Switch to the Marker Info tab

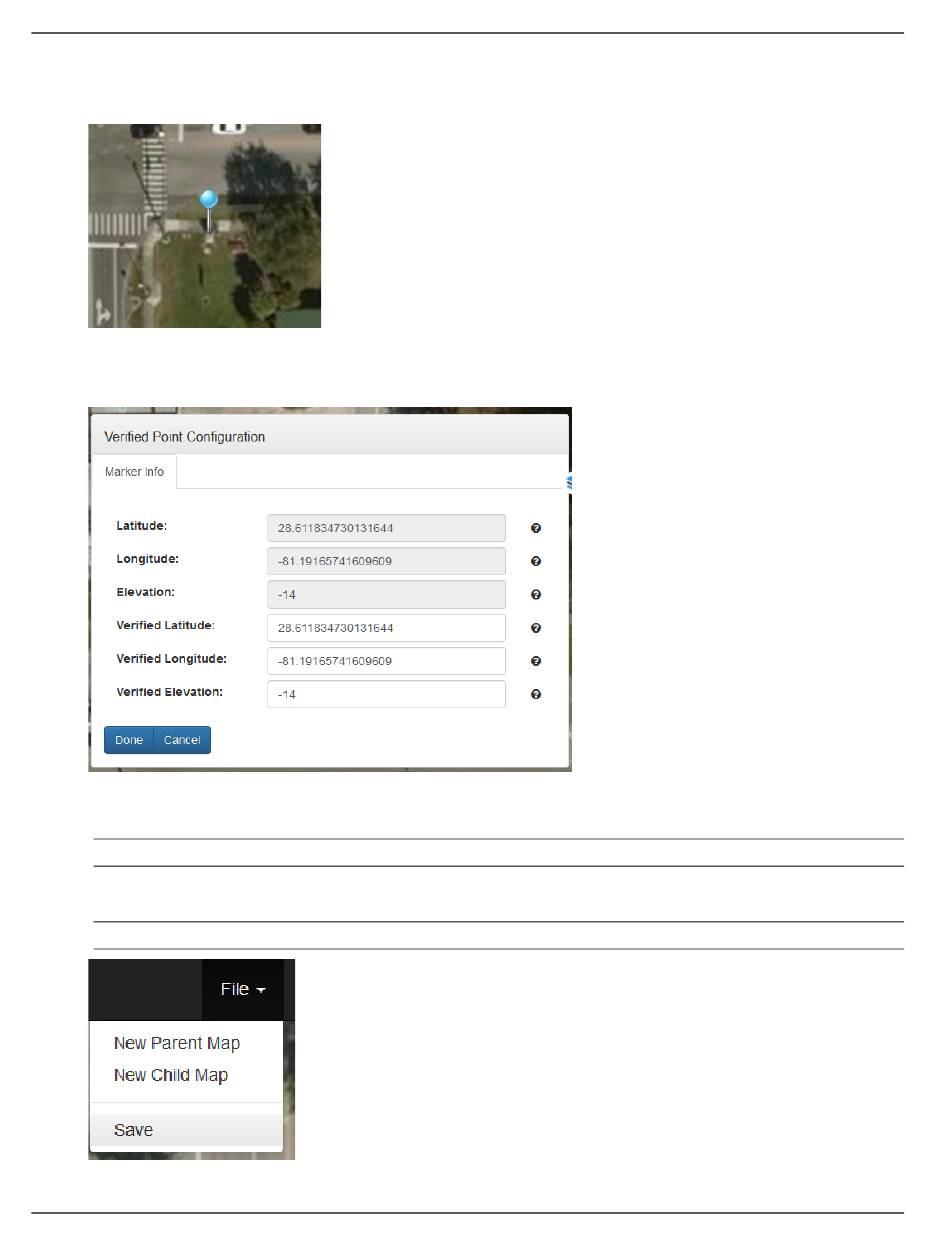(x=134, y=472)
